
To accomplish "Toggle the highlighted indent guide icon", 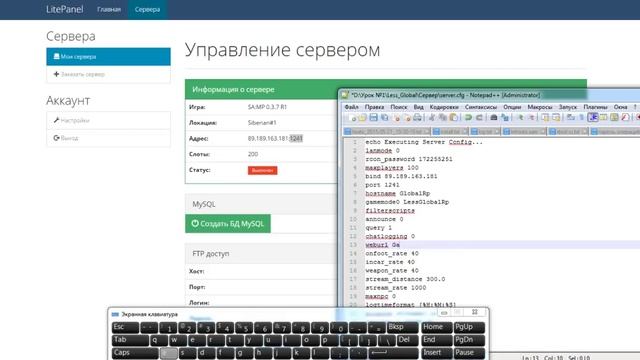I will 593,118.
